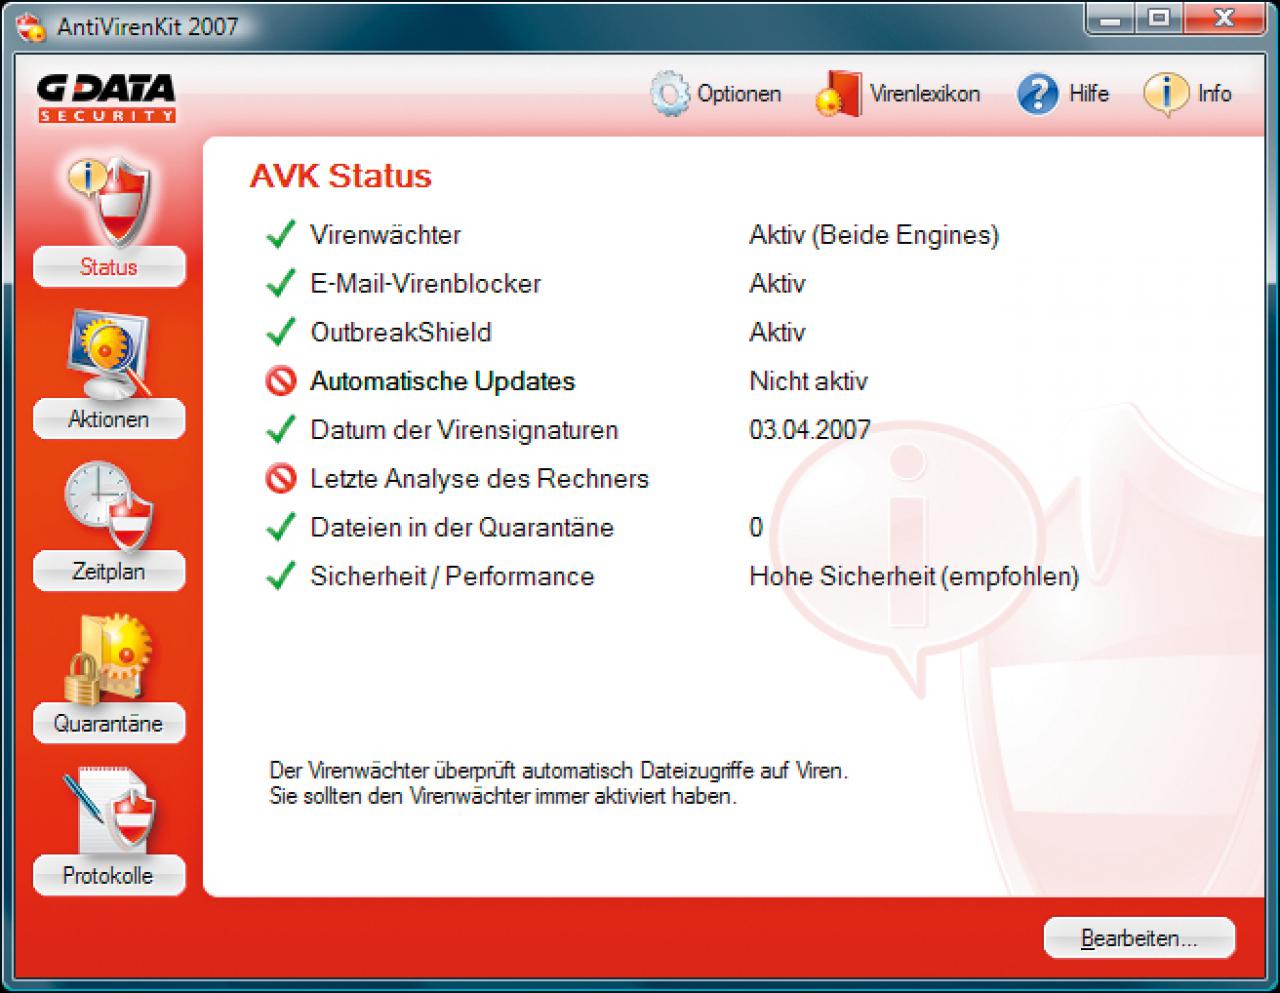This screenshot has width=1280, height=993.
Task: Open the Zeitplan section label
Action: tap(109, 571)
